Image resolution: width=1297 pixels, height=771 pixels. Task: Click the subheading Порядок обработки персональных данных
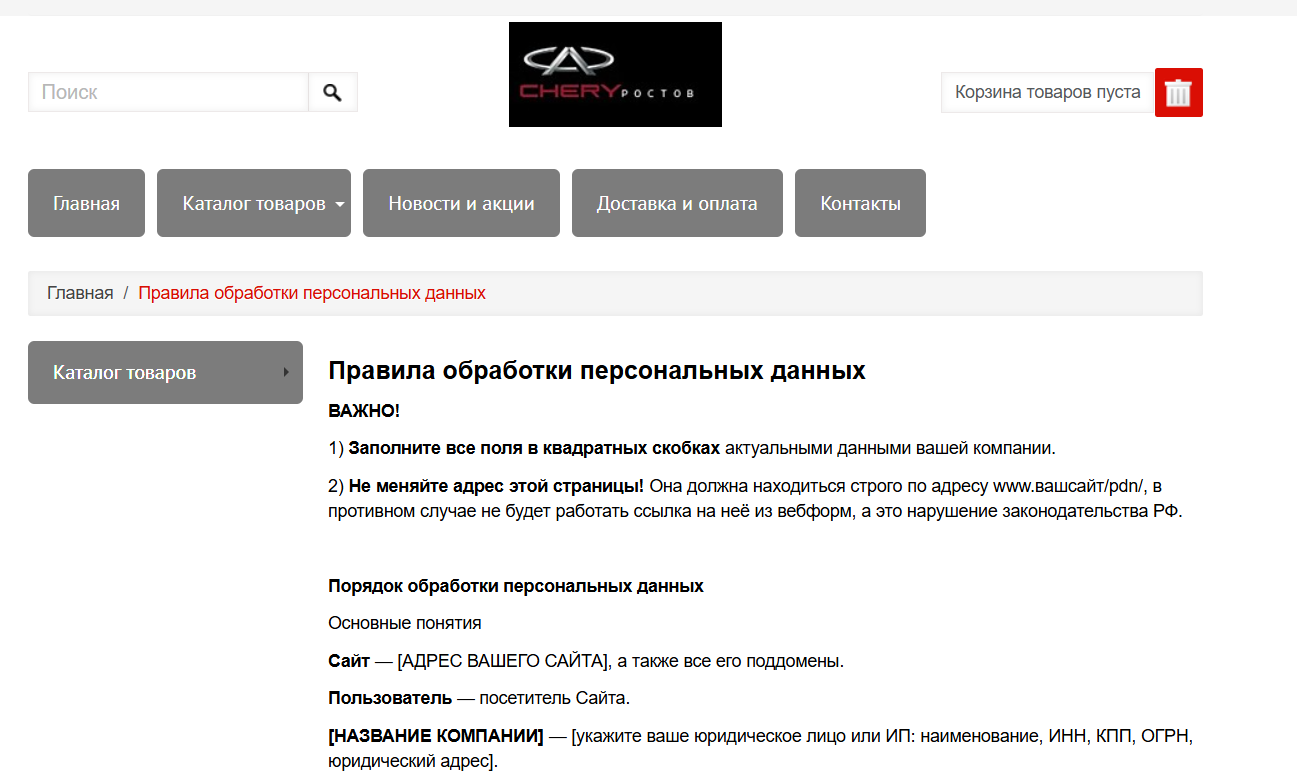[516, 586]
